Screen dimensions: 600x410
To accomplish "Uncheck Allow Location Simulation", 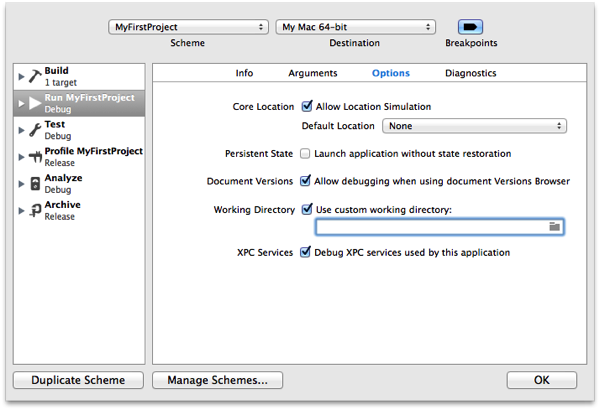I will [307, 106].
